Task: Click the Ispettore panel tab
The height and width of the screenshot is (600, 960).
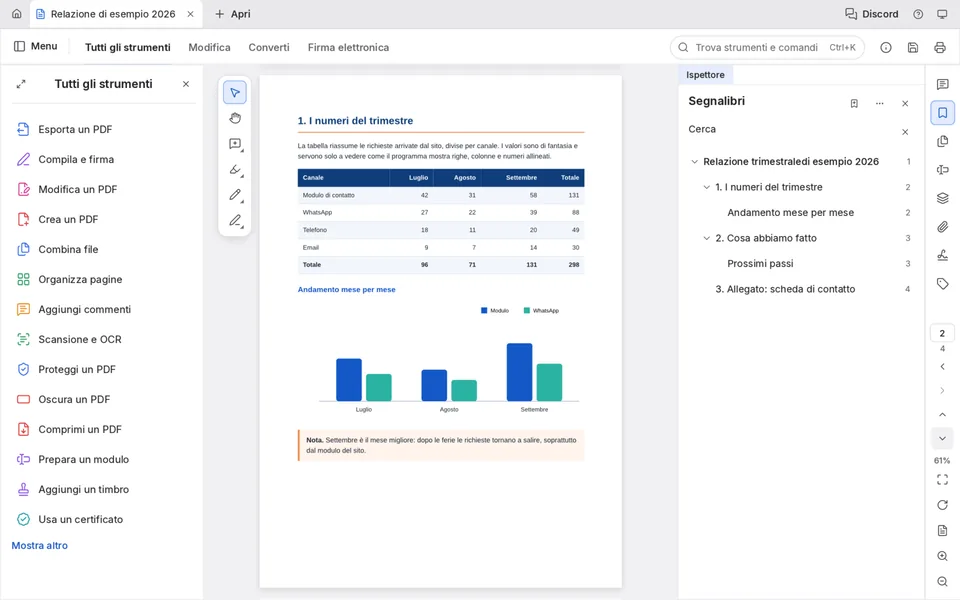Action: [705, 75]
